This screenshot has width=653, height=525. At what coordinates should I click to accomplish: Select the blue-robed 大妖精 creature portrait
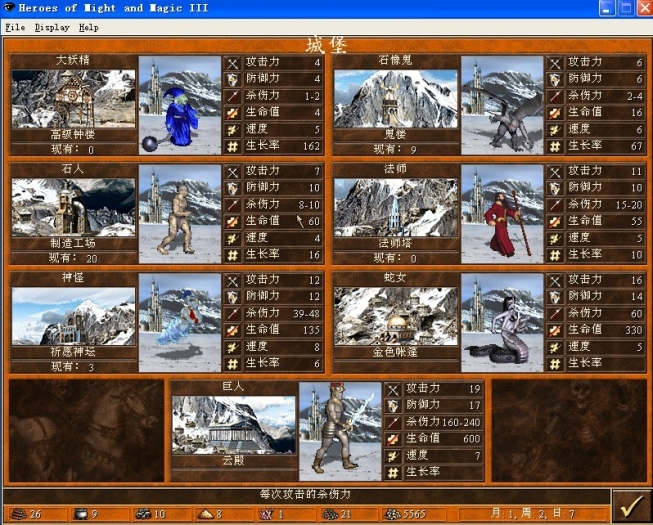pos(179,105)
